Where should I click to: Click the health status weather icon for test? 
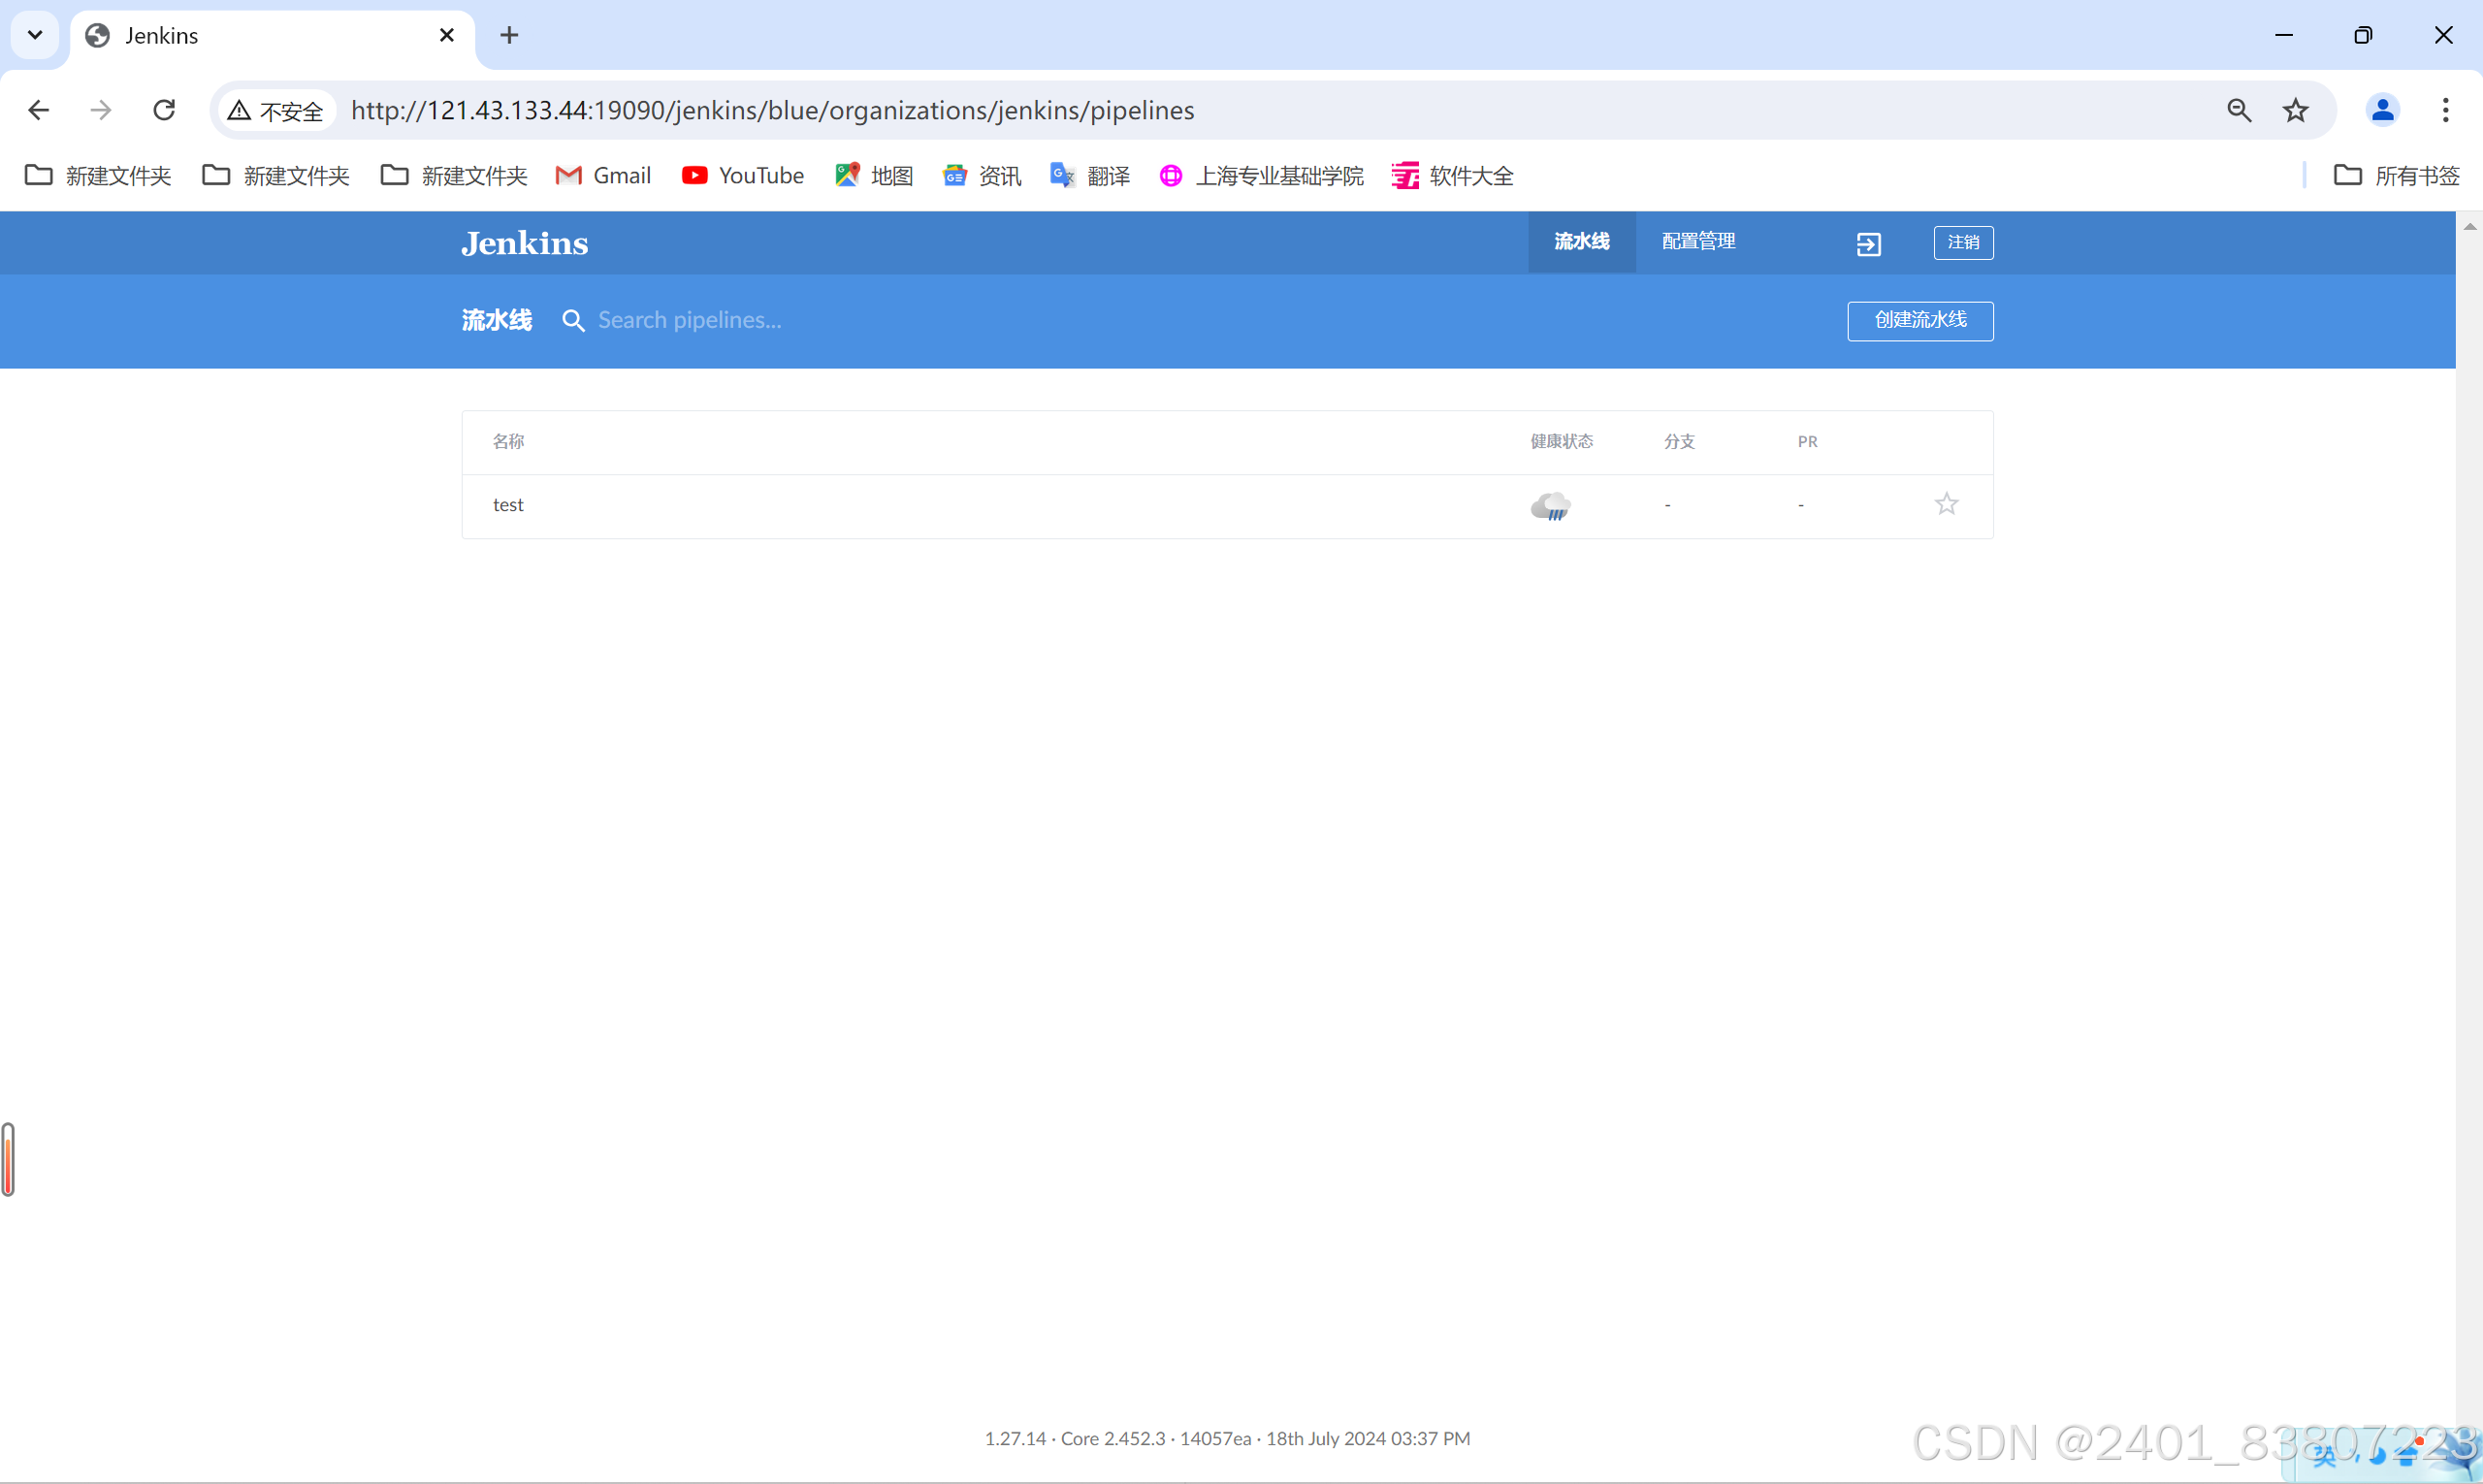coord(1550,505)
